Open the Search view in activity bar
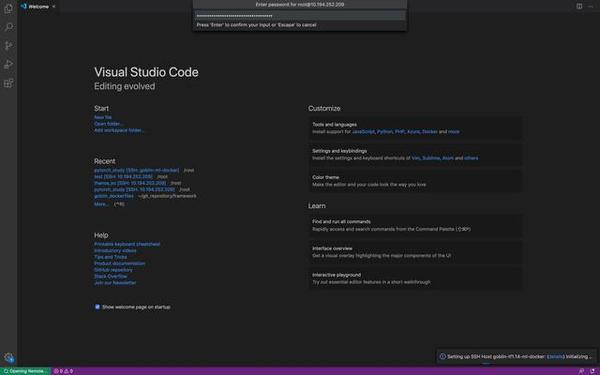600x375 pixels. click(x=8, y=27)
